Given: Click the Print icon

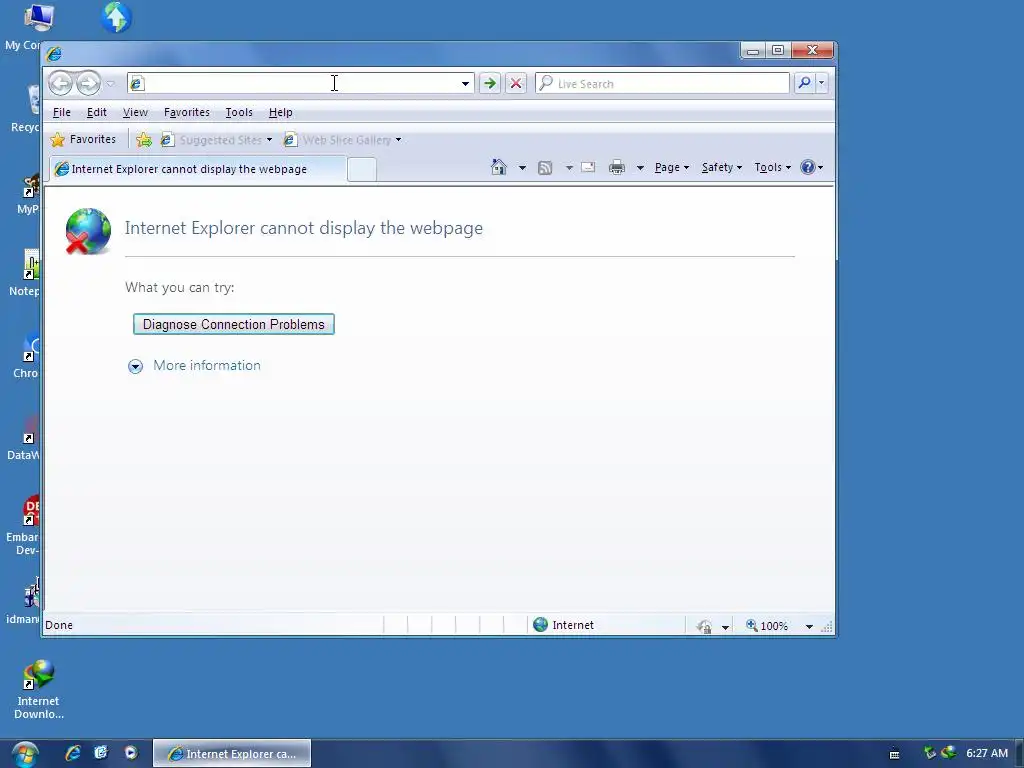Looking at the screenshot, I should pos(616,168).
